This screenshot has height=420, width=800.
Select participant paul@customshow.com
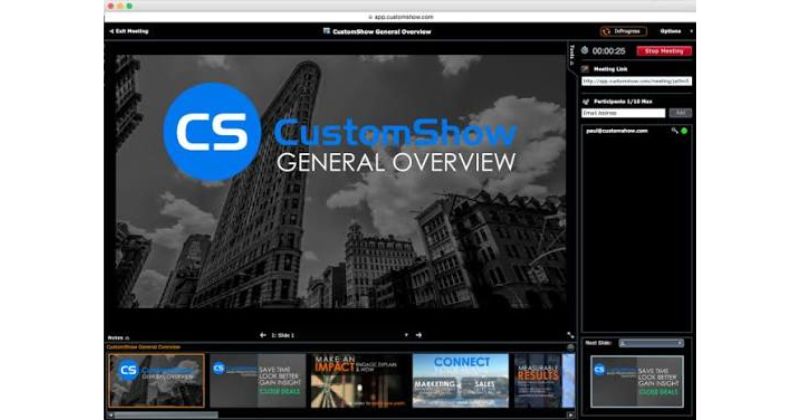point(617,131)
